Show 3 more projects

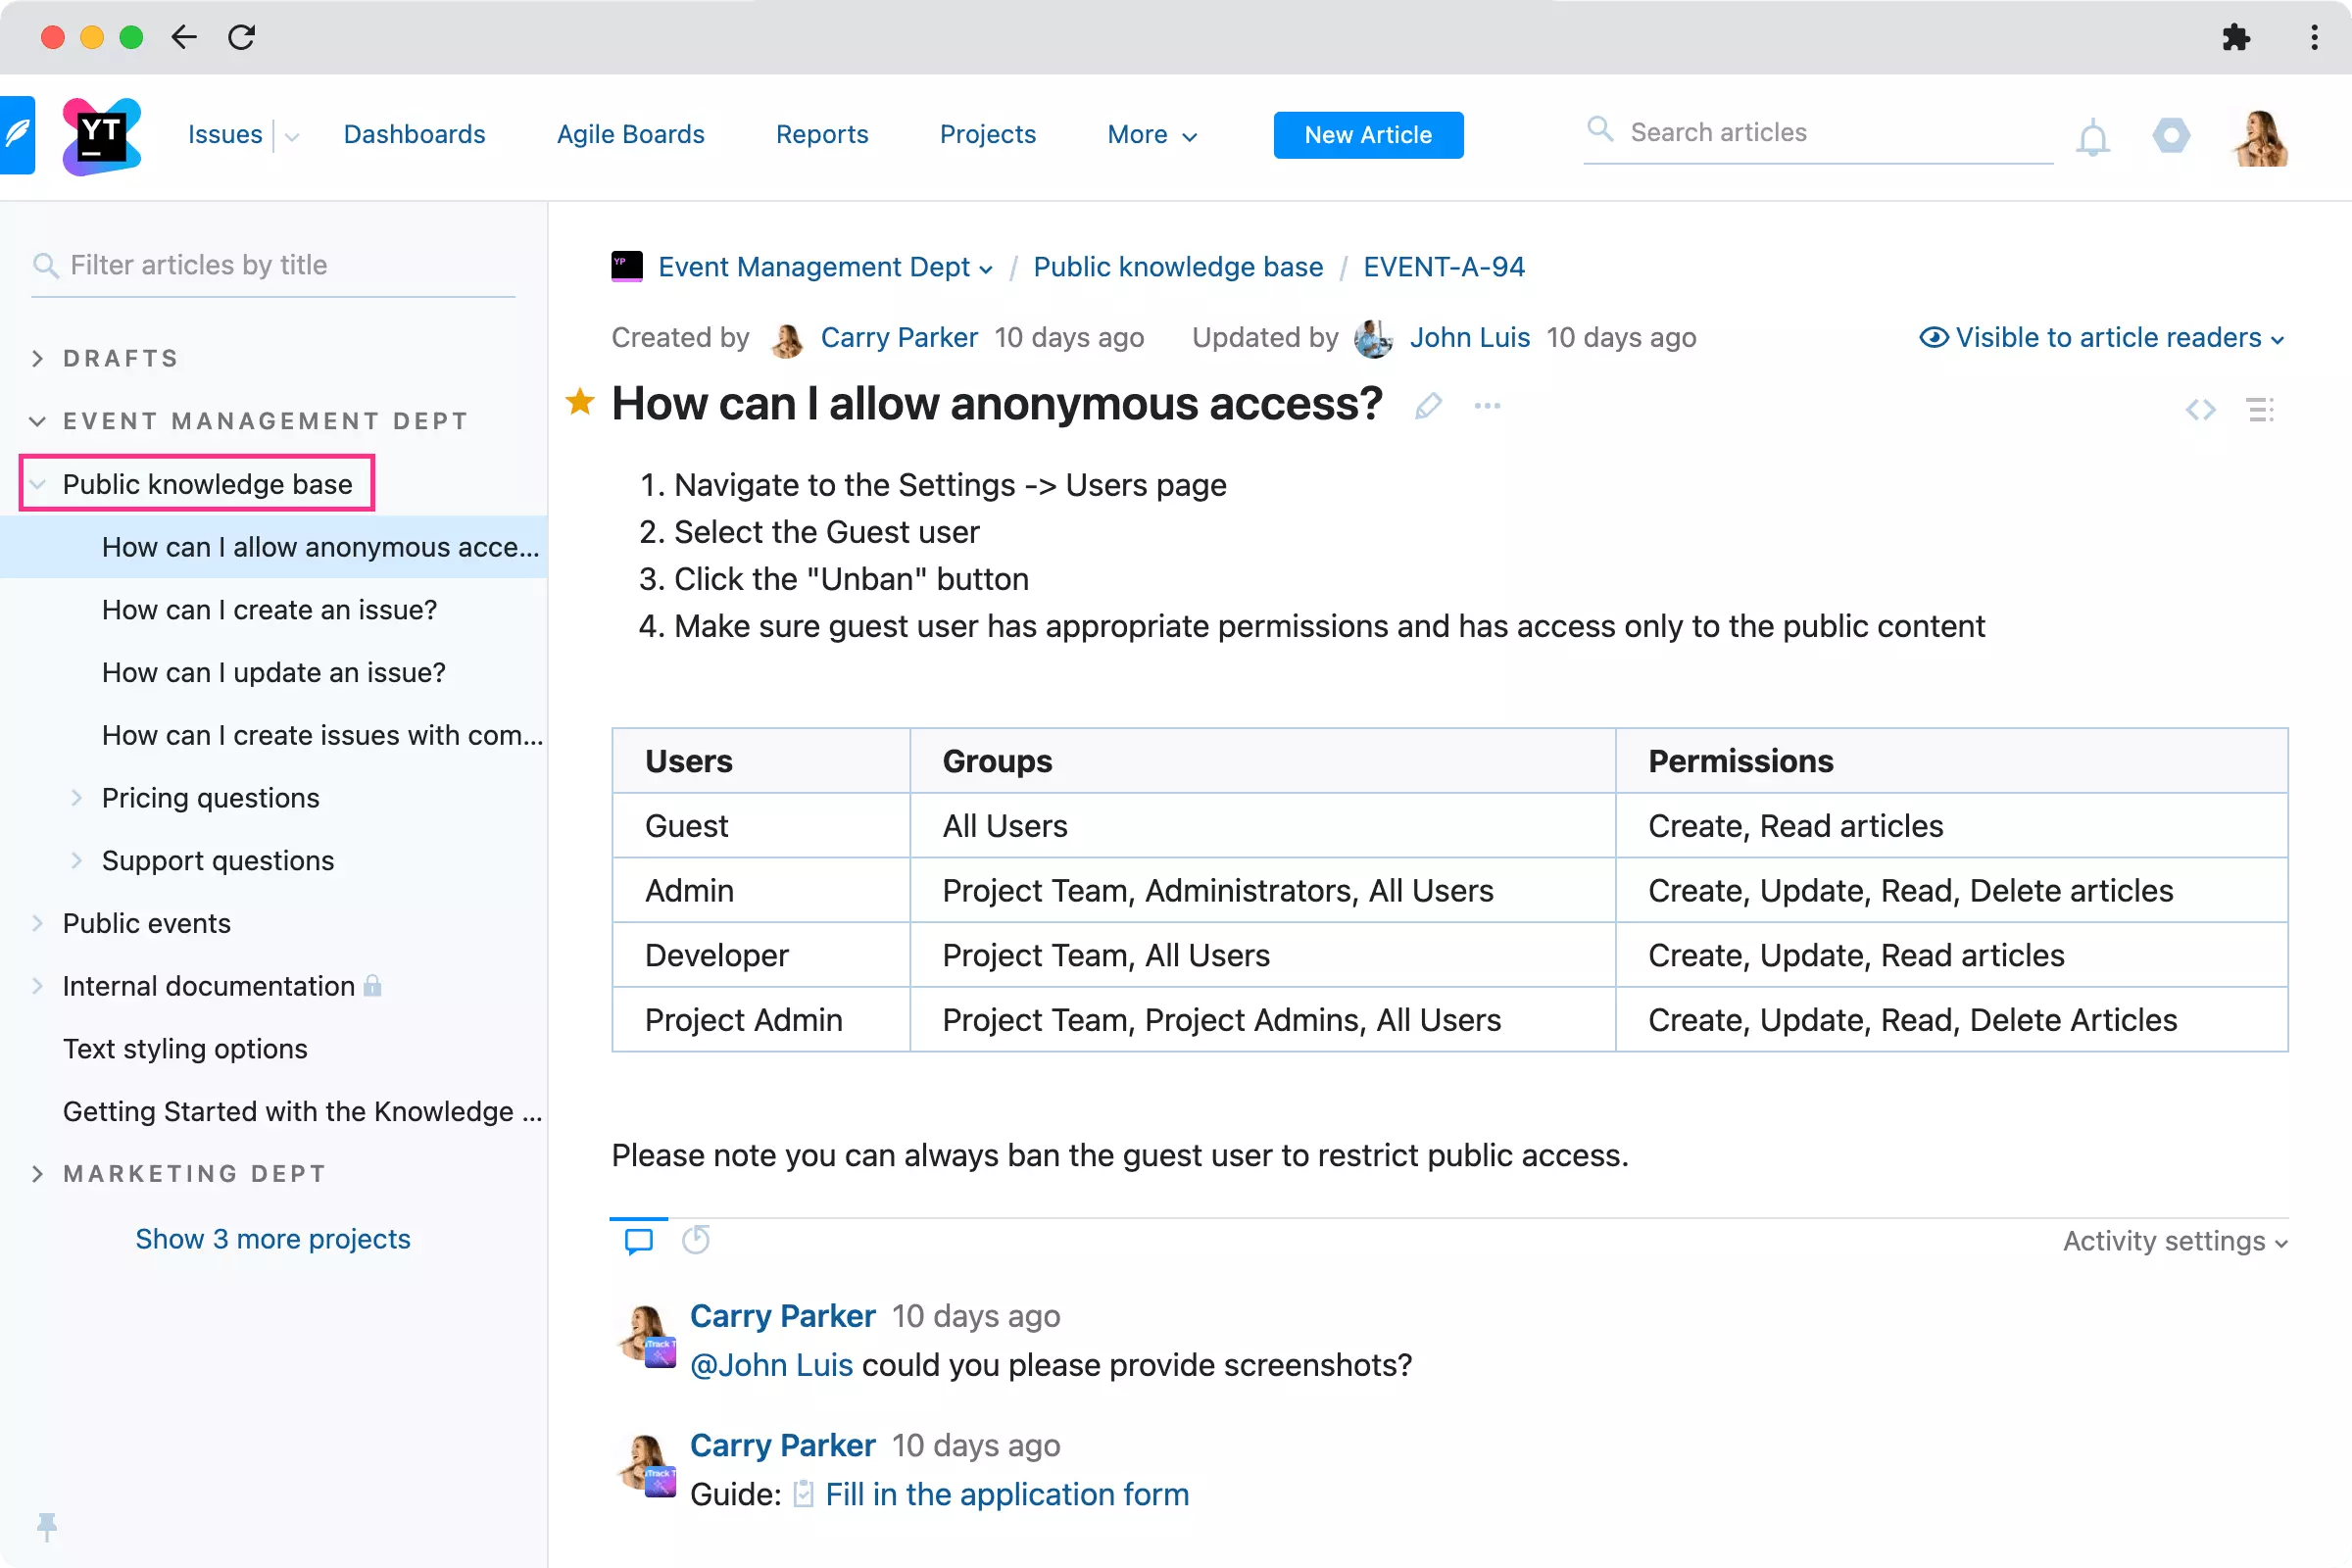click(x=273, y=1239)
